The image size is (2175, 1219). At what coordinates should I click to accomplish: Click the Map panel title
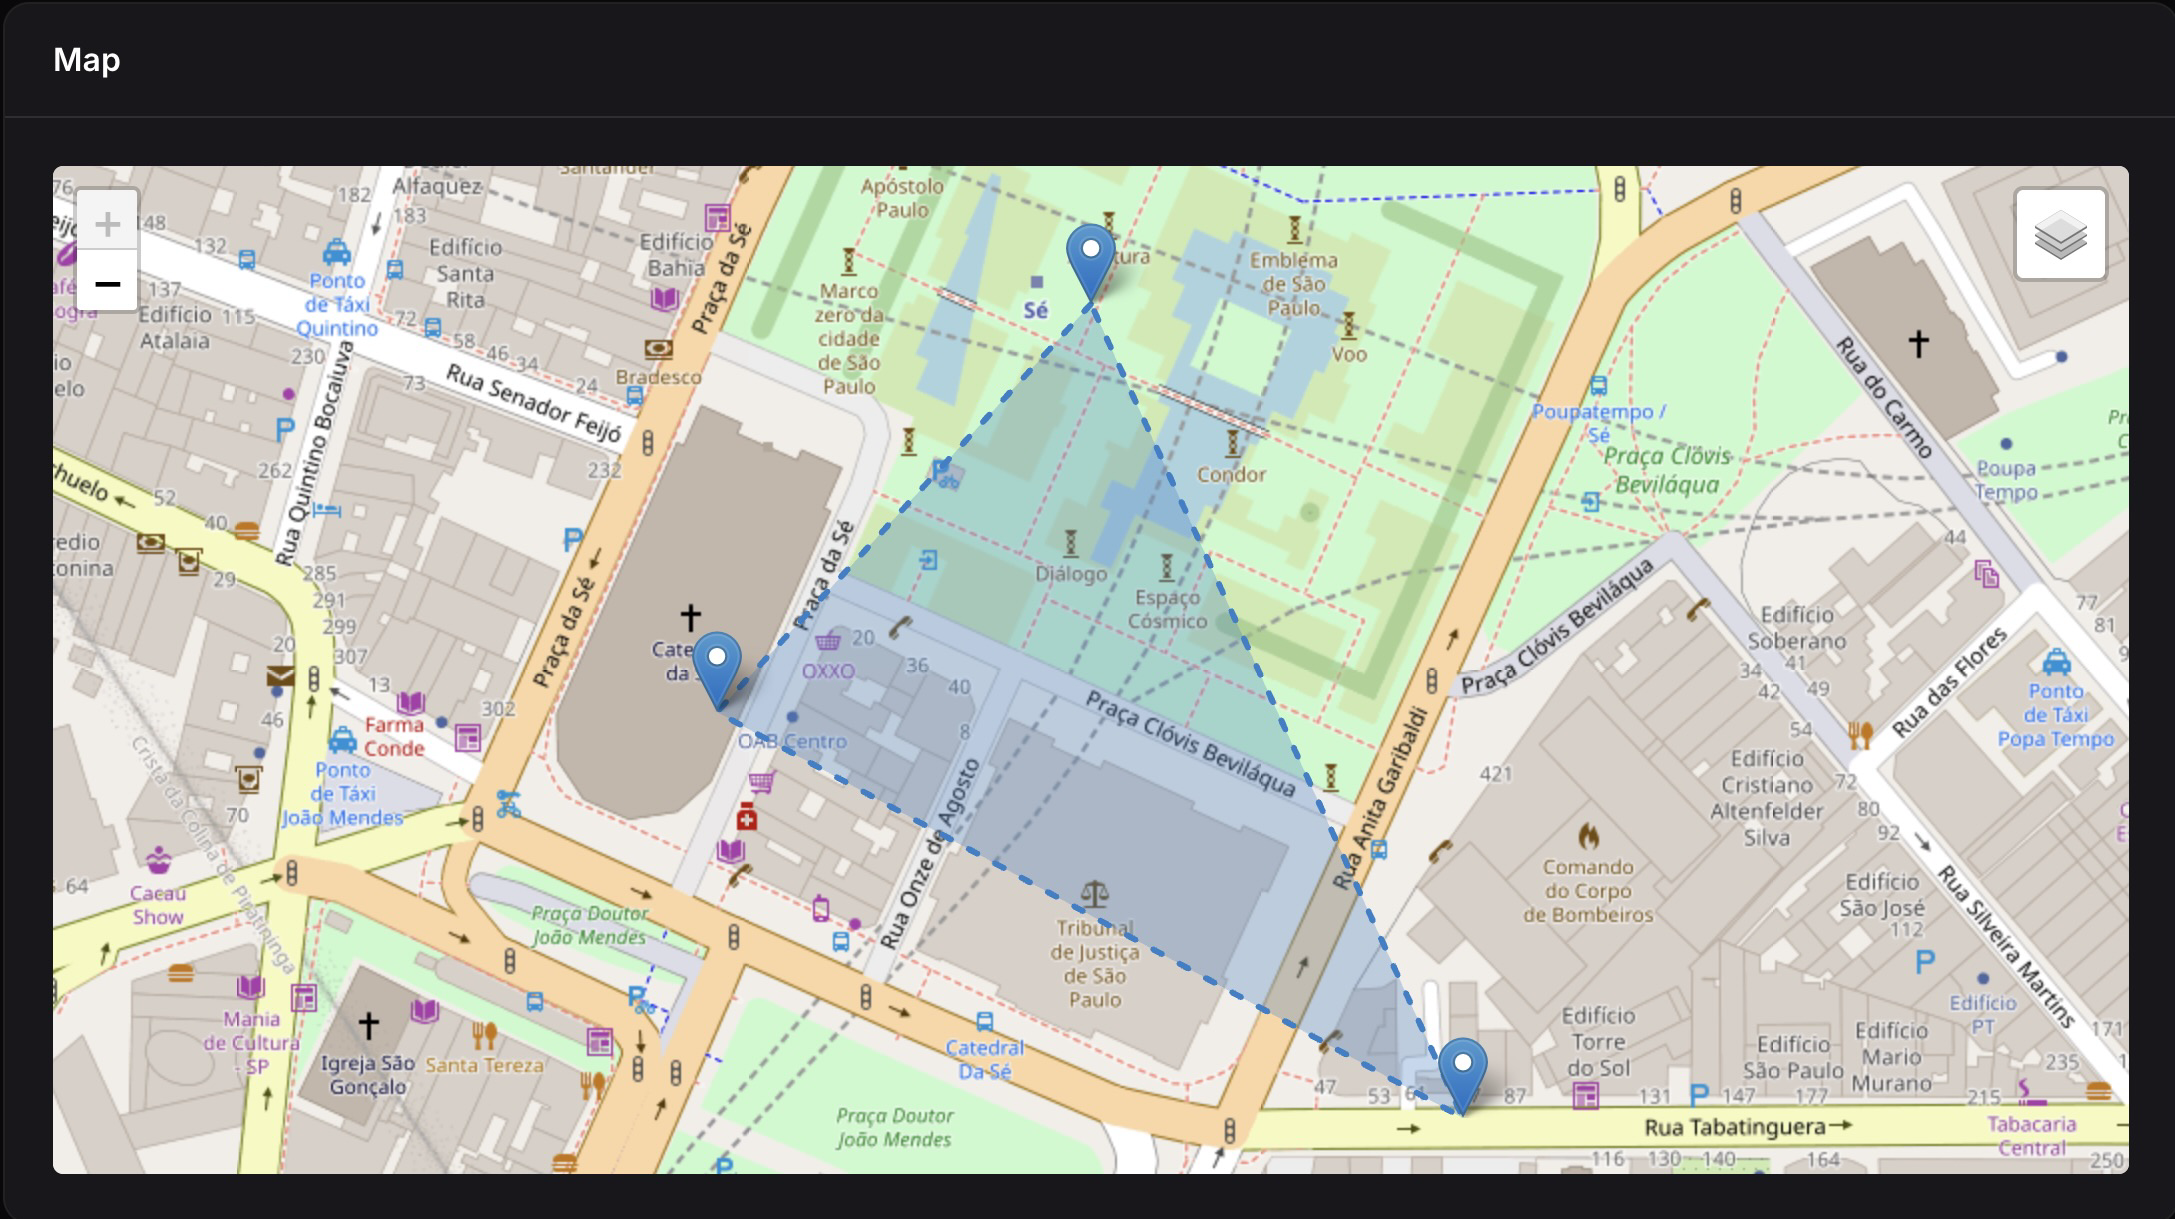click(x=87, y=60)
